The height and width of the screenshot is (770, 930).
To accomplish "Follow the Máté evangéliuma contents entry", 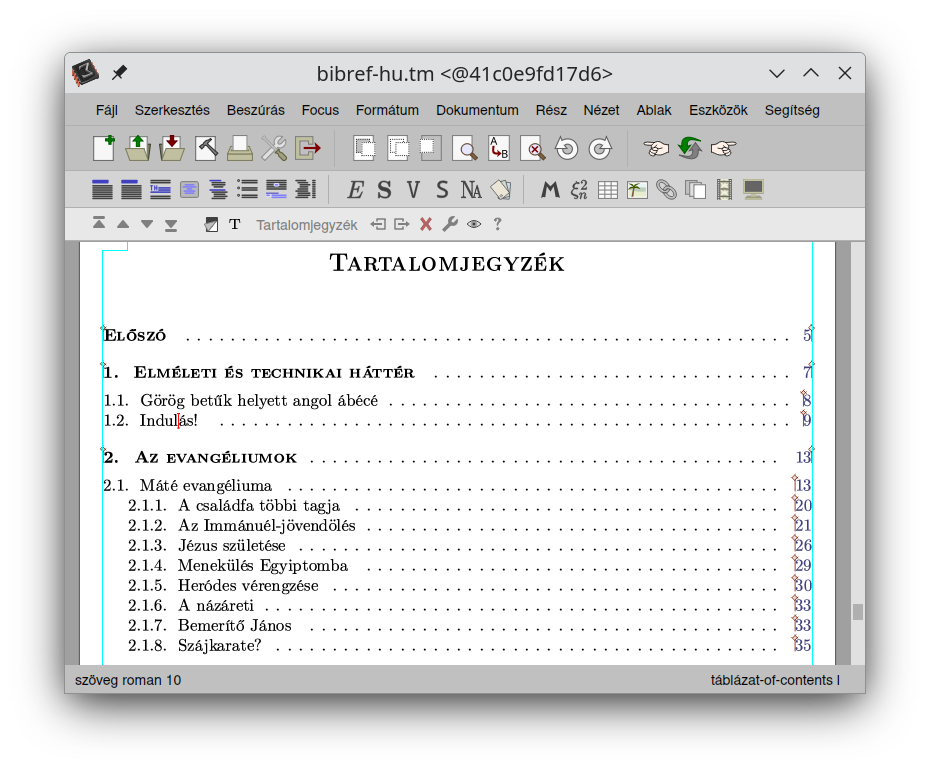I will tap(206, 486).
